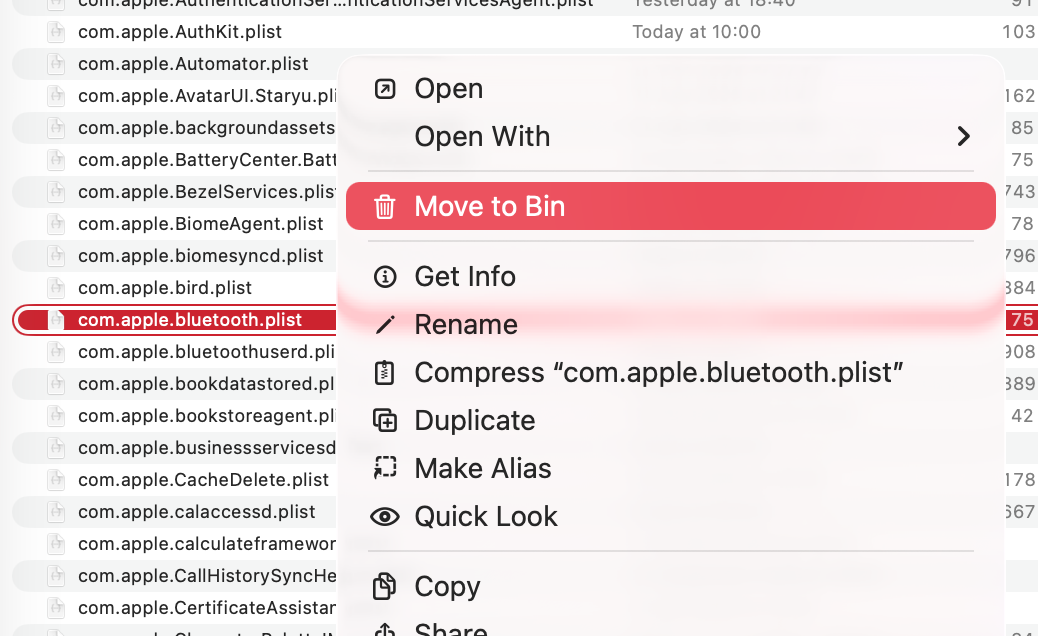Select file com.apple.BiomeAgent.plist
Viewport: 1038px width, 636px height.
[x=201, y=224]
